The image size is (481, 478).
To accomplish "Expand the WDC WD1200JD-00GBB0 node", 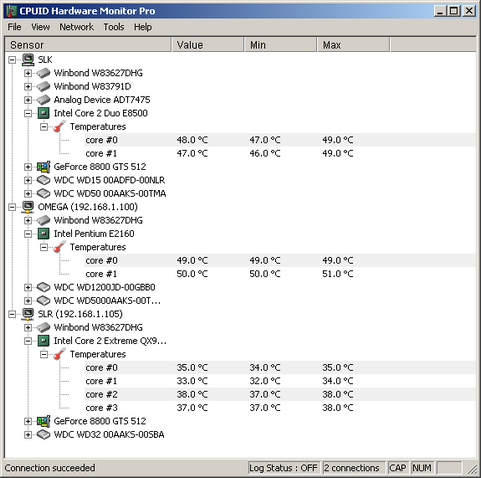I will tap(28, 287).
